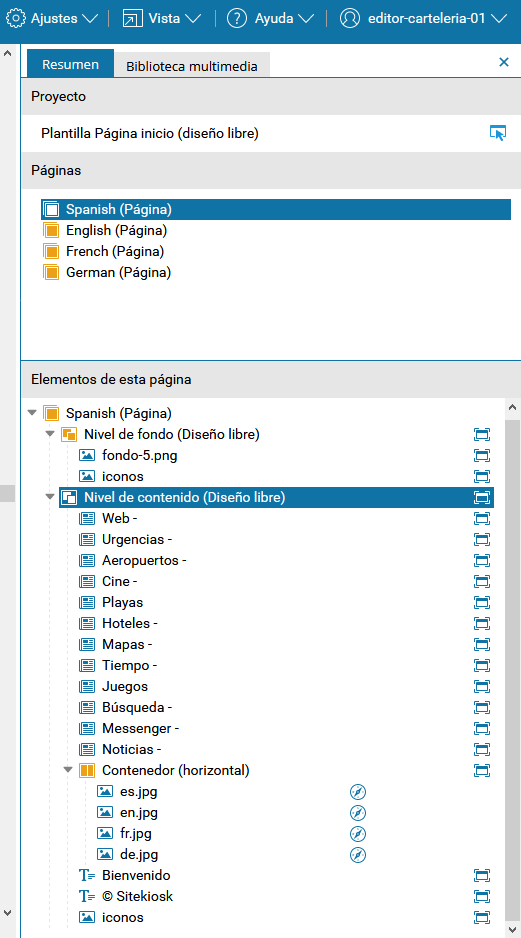This screenshot has width=521, height=938.
Task: Click the compass icon next to fr.jpg
Action: point(358,834)
